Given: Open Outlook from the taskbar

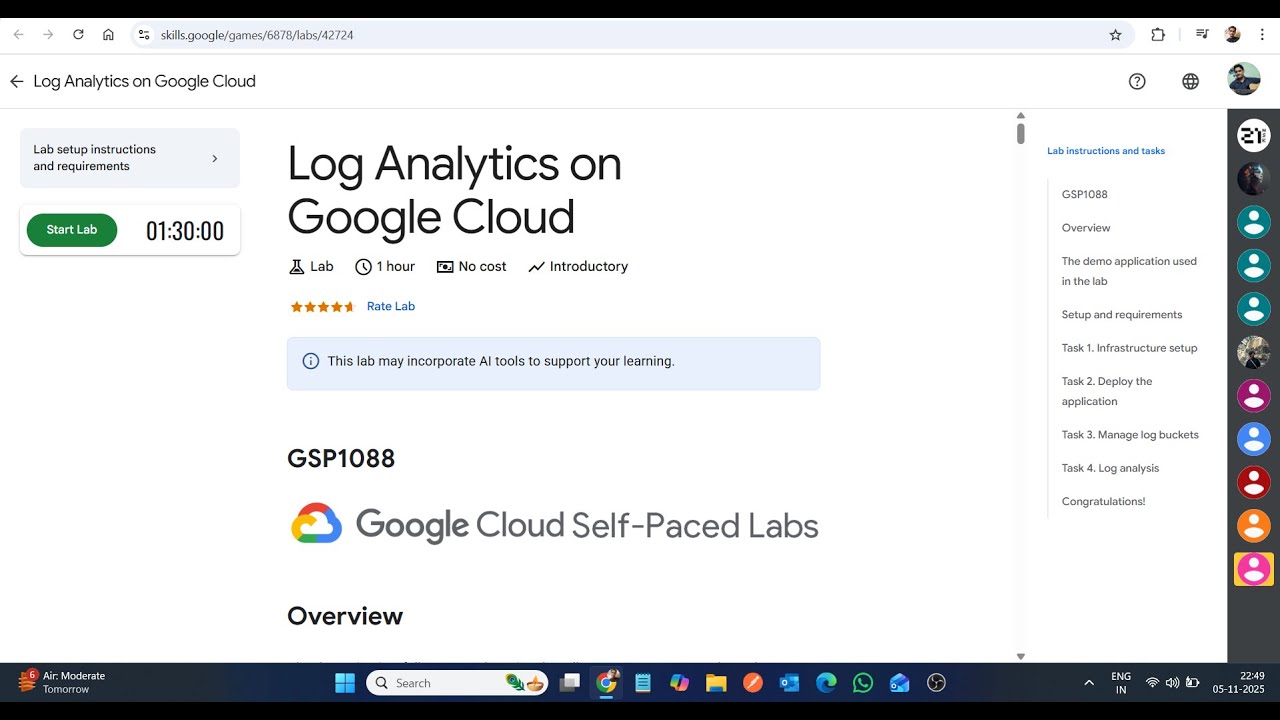Looking at the screenshot, I should point(789,683).
